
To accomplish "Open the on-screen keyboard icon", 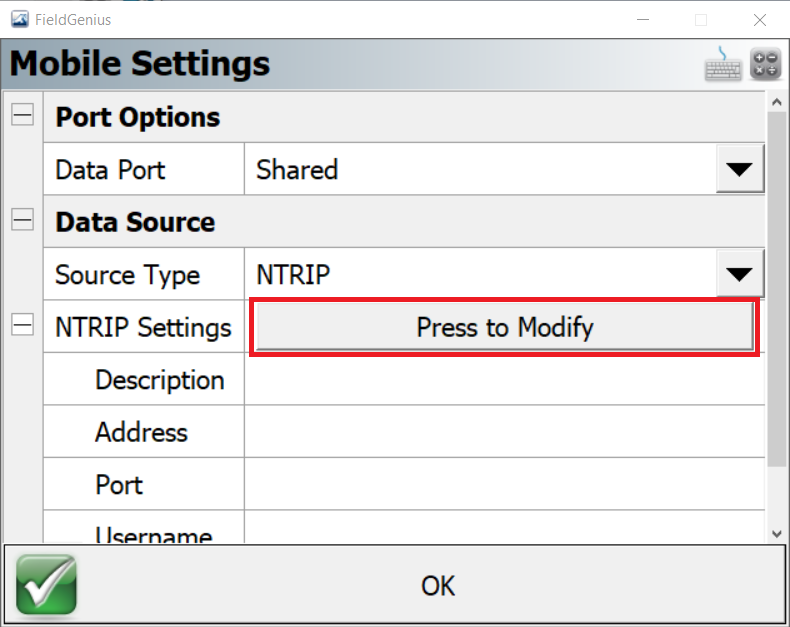I will [x=722, y=64].
